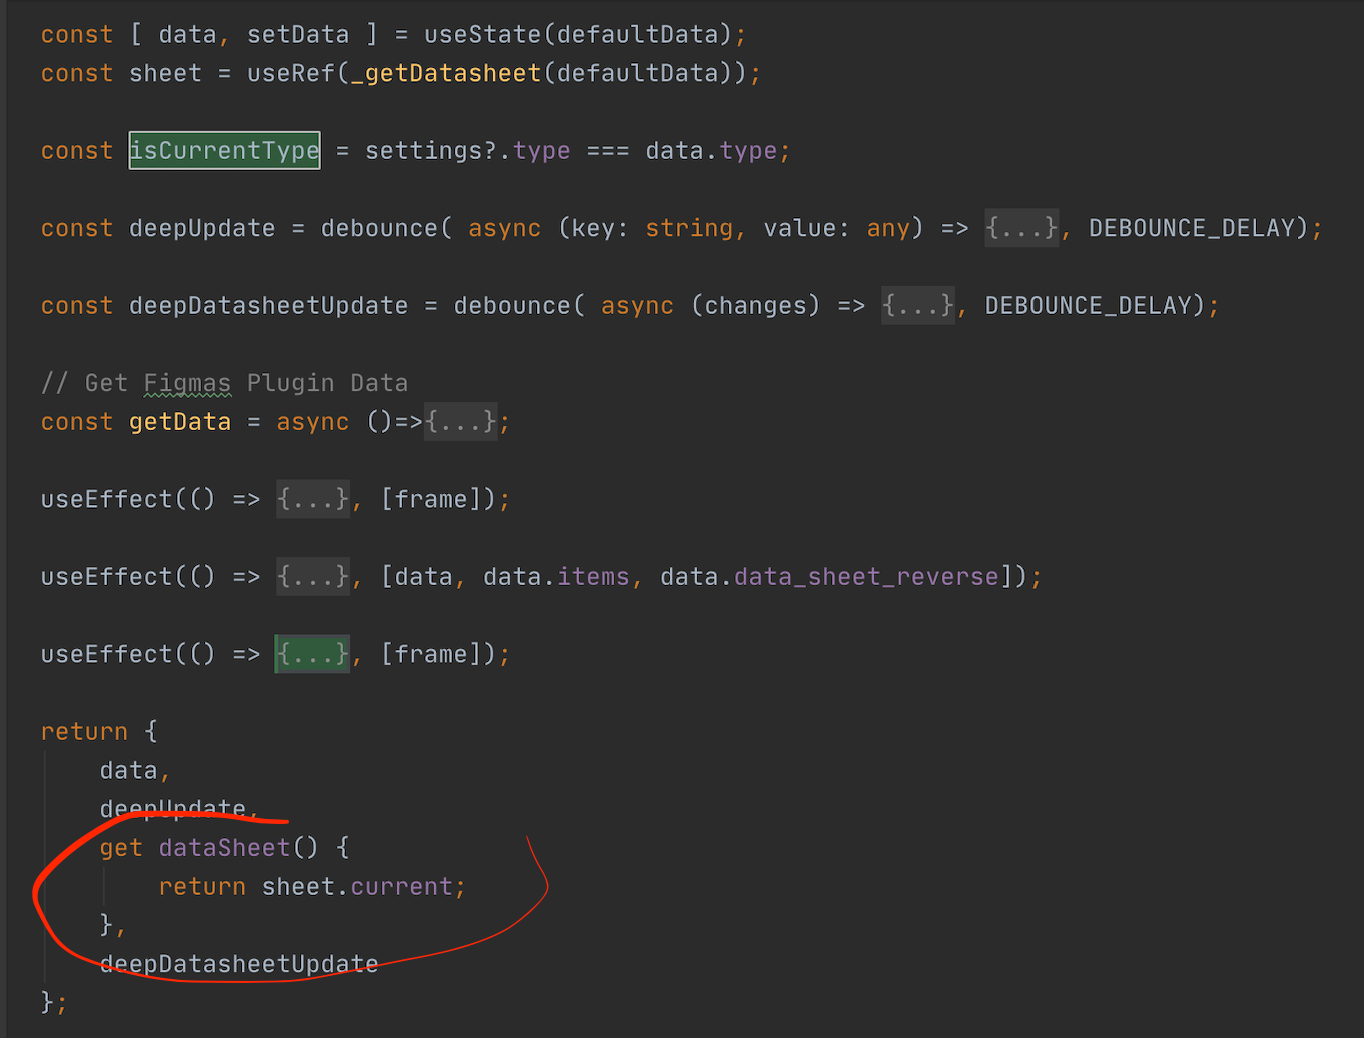Click the _getDatasheet function call
The width and height of the screenshot is (1364, 1038).
point(446,73)
